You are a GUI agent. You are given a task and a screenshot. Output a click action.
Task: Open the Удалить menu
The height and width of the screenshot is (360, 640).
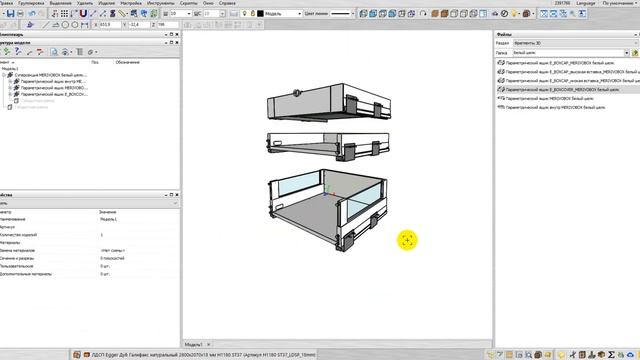point(85,3)
